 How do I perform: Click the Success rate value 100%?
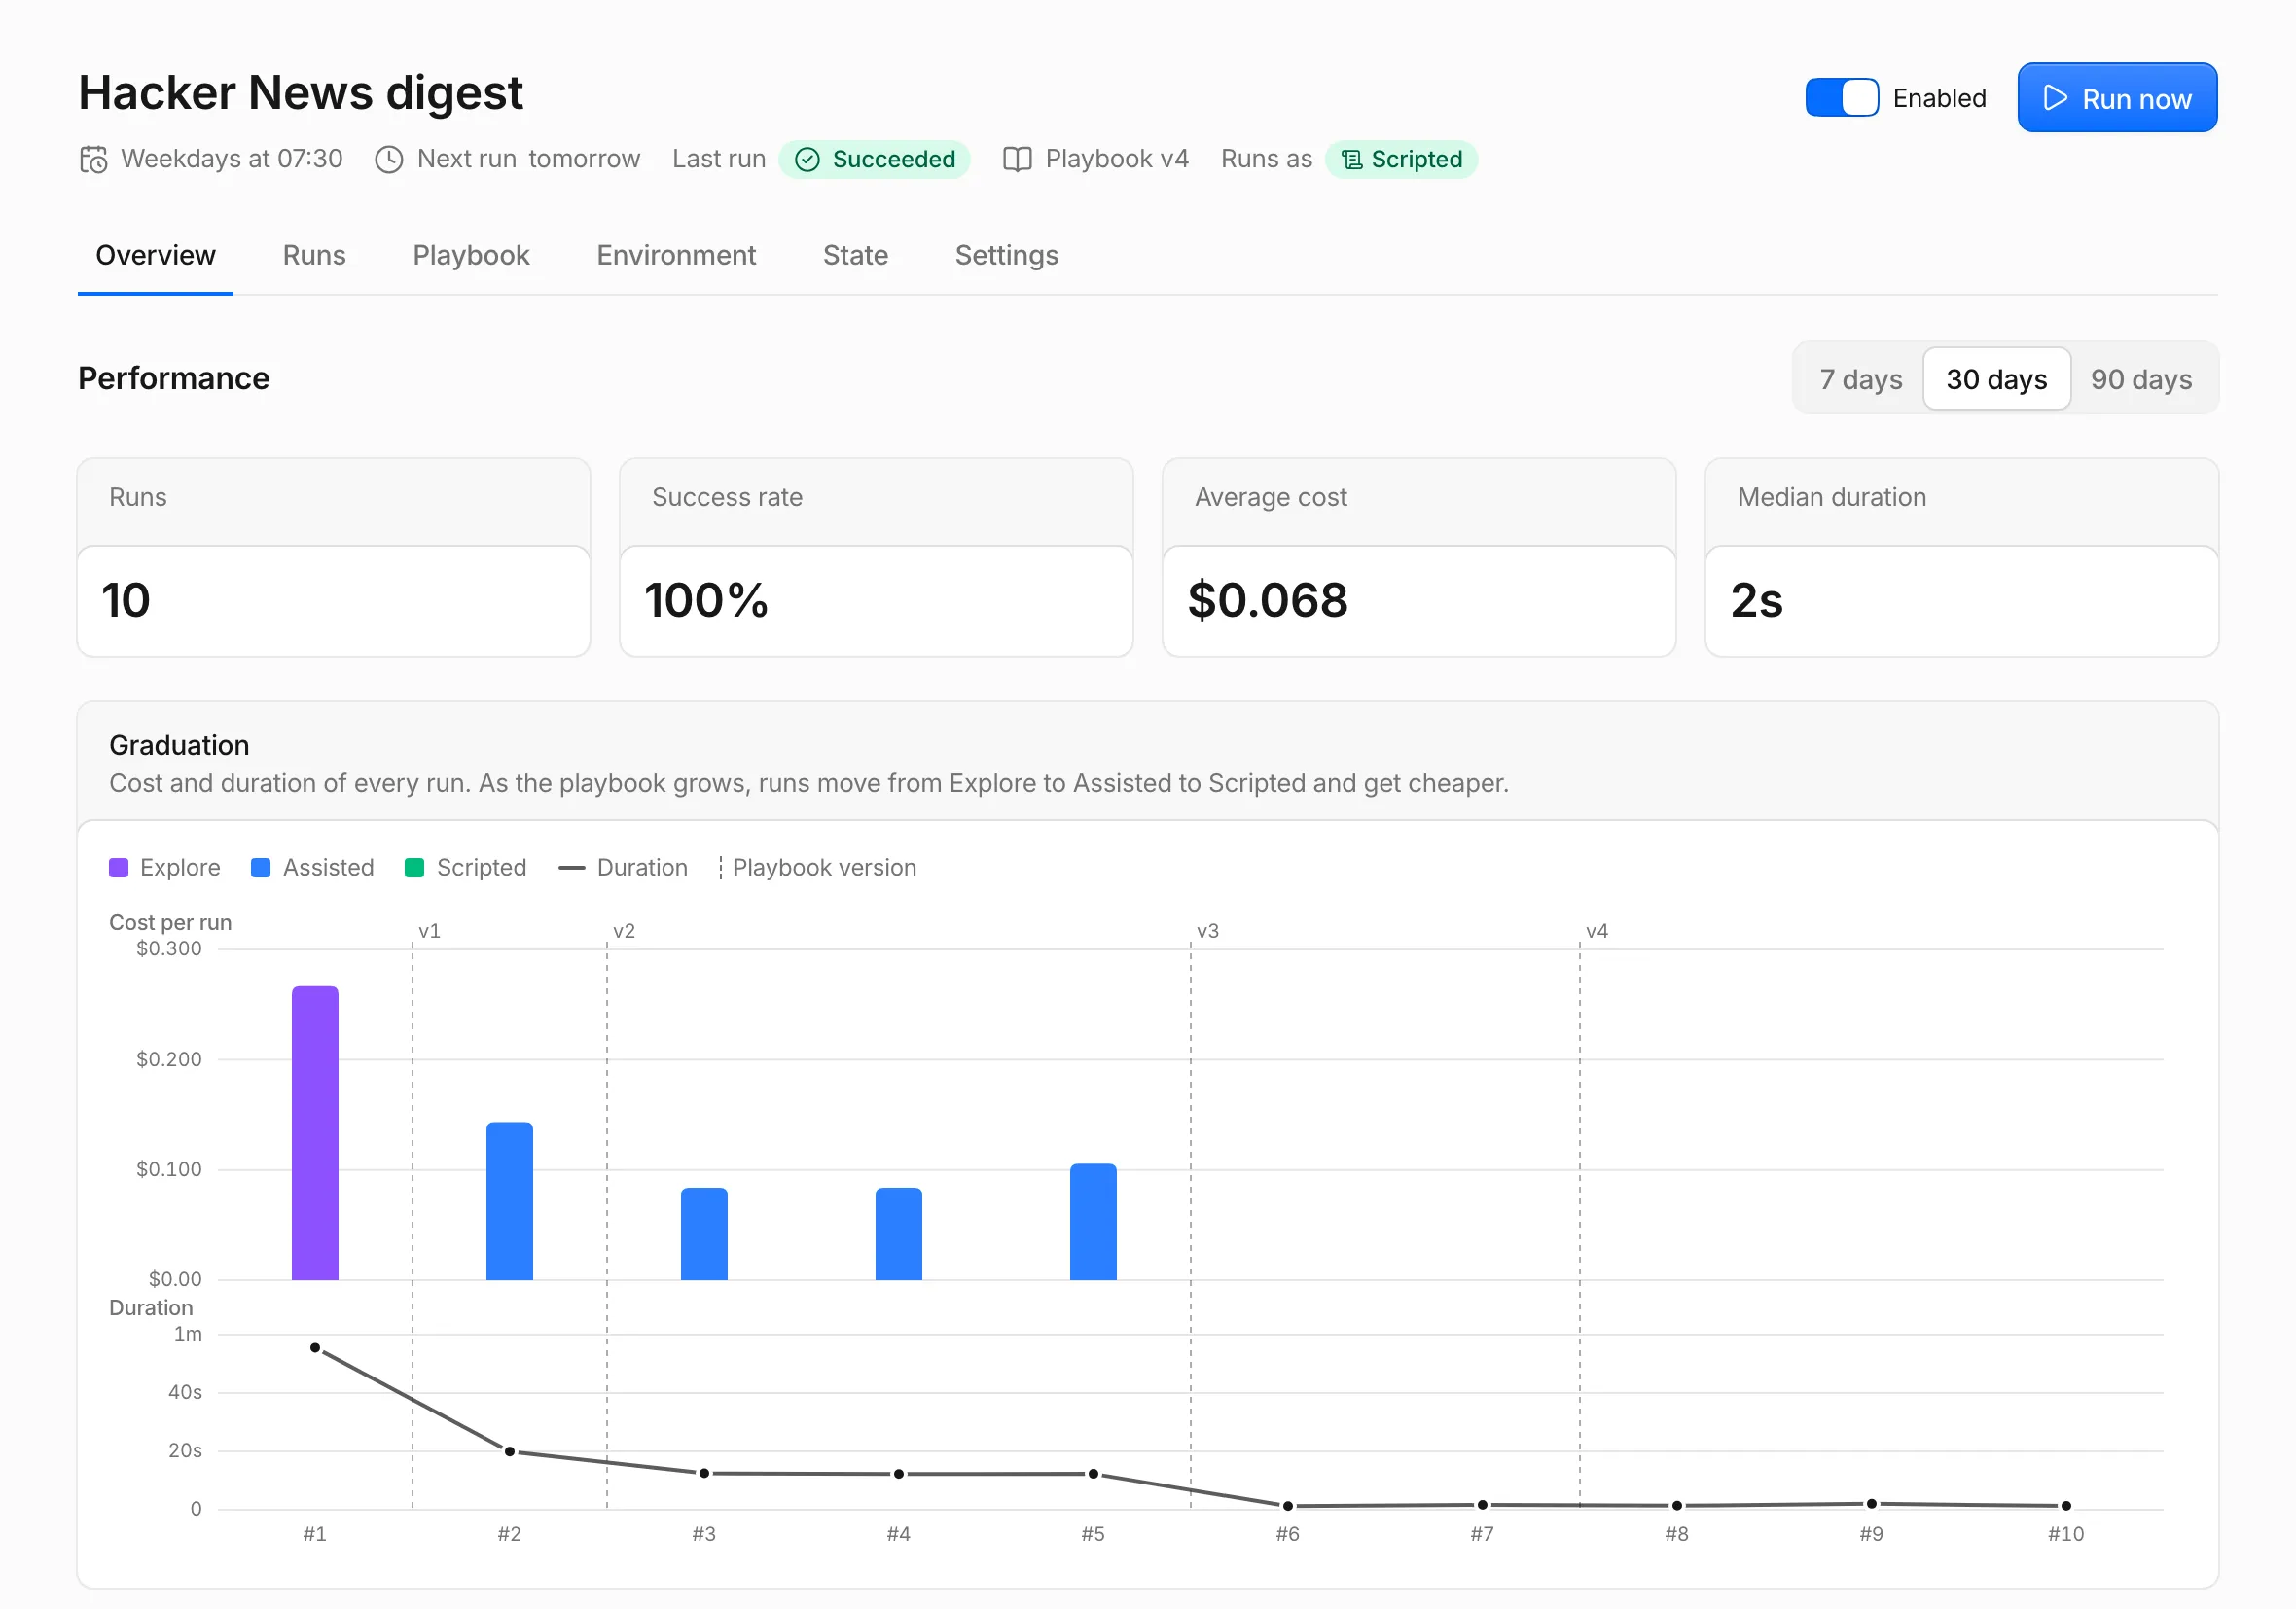pyautogui.click(x=706, y=601)
